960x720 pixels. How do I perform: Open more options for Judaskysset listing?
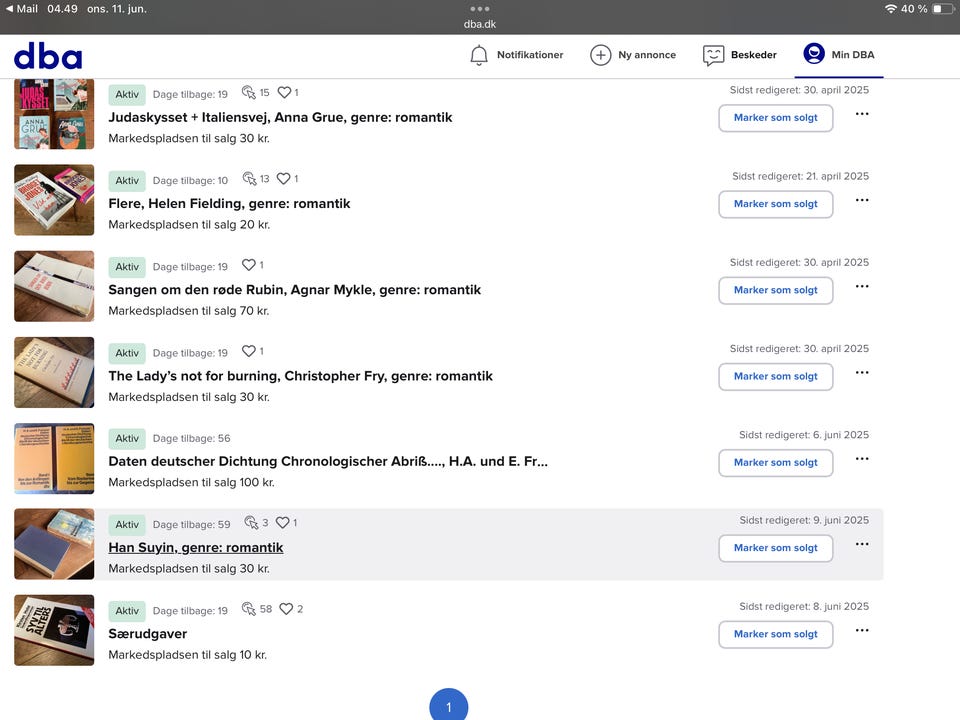pos(862,114)
